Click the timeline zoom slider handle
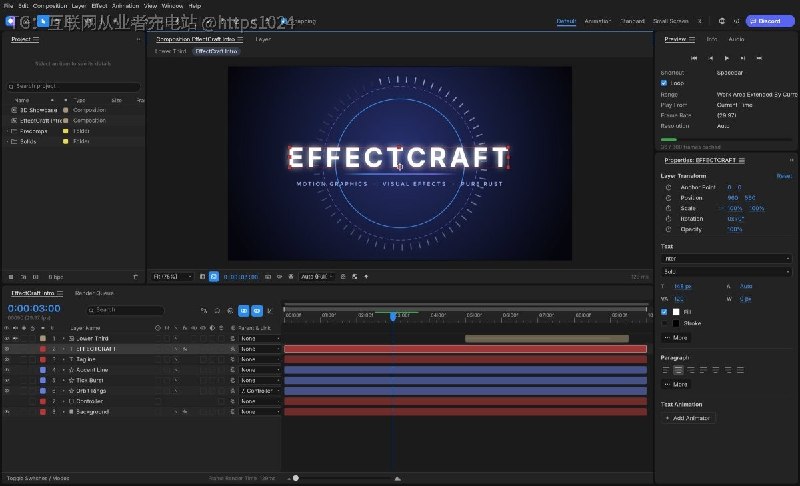Viewport: 800px width, 486px height. pos(296,478)
